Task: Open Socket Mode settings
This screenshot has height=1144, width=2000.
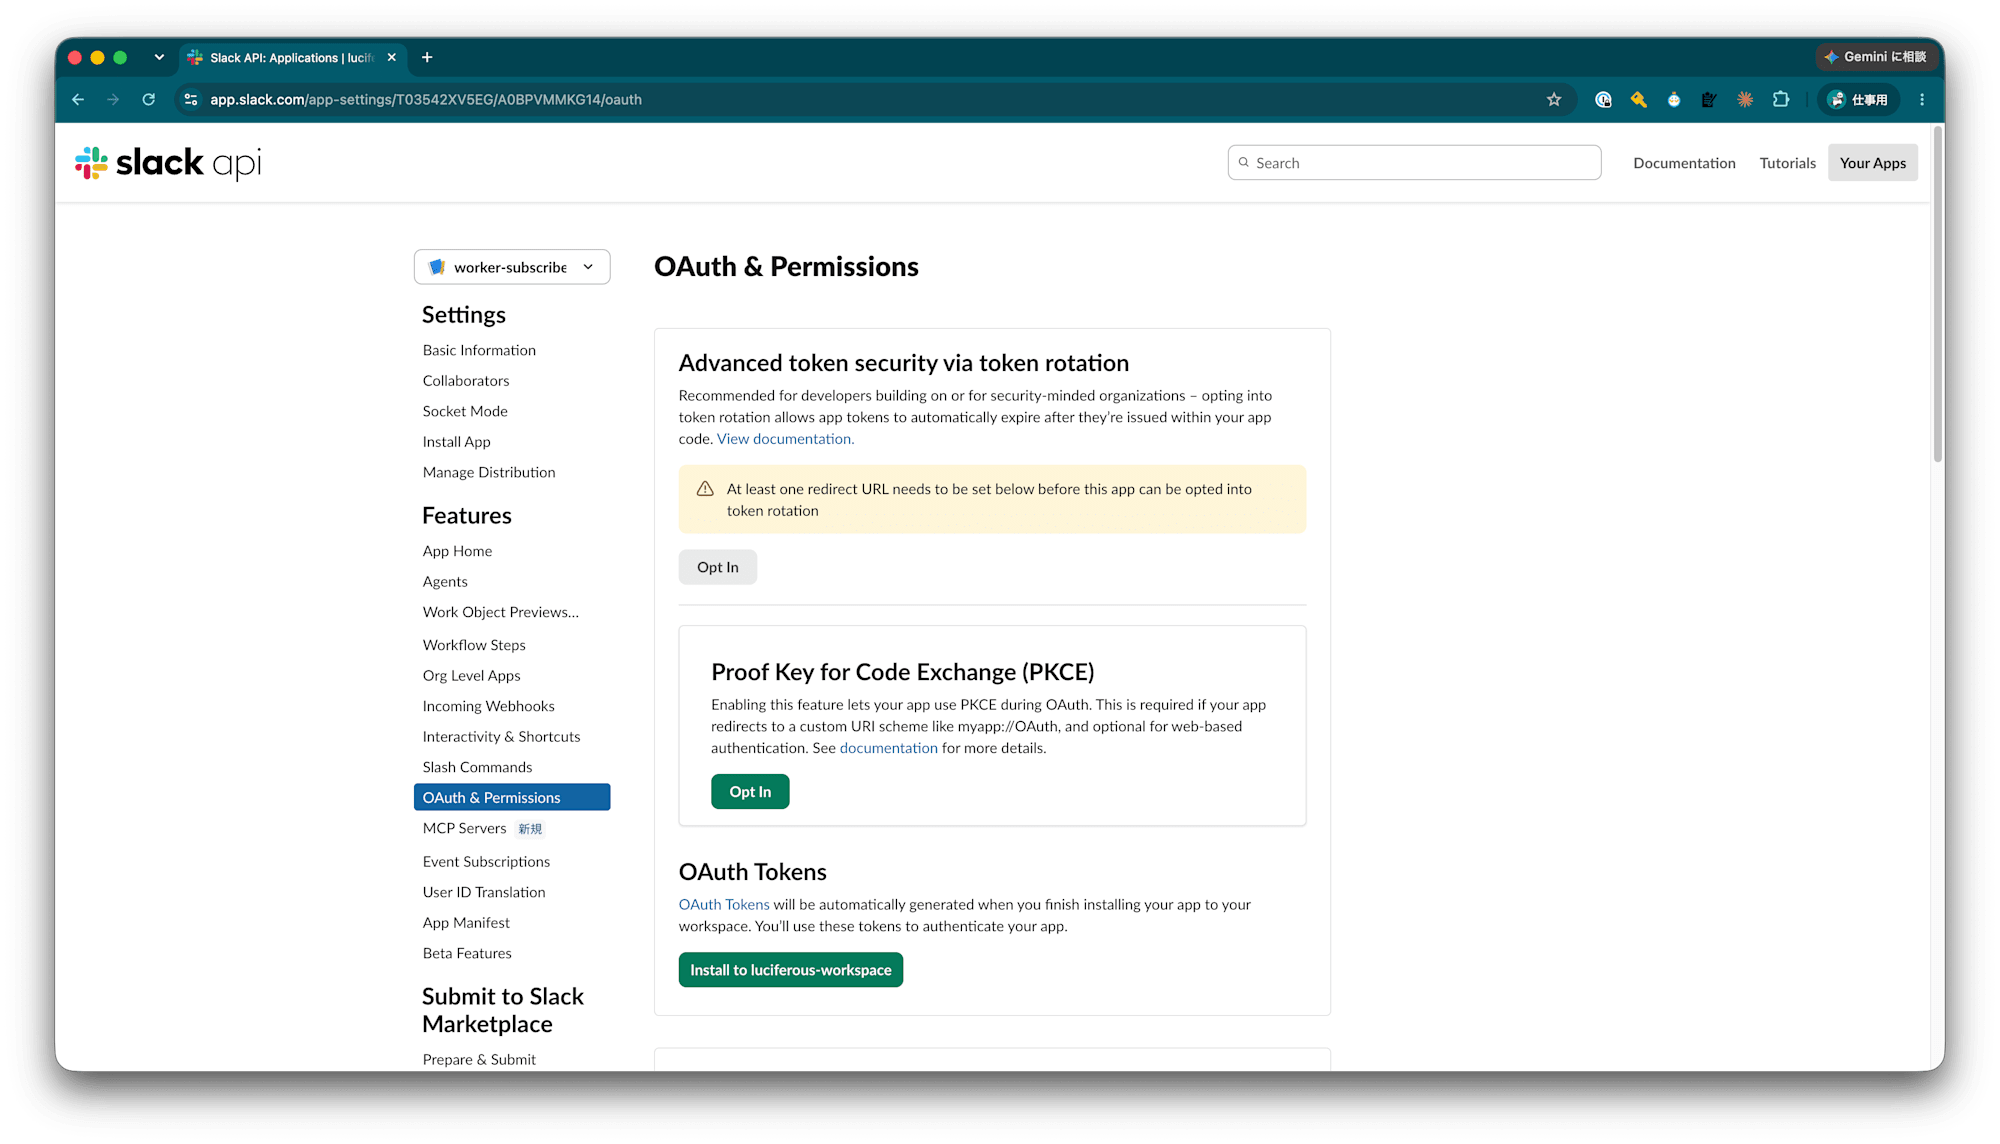Action: click(465, 411)
